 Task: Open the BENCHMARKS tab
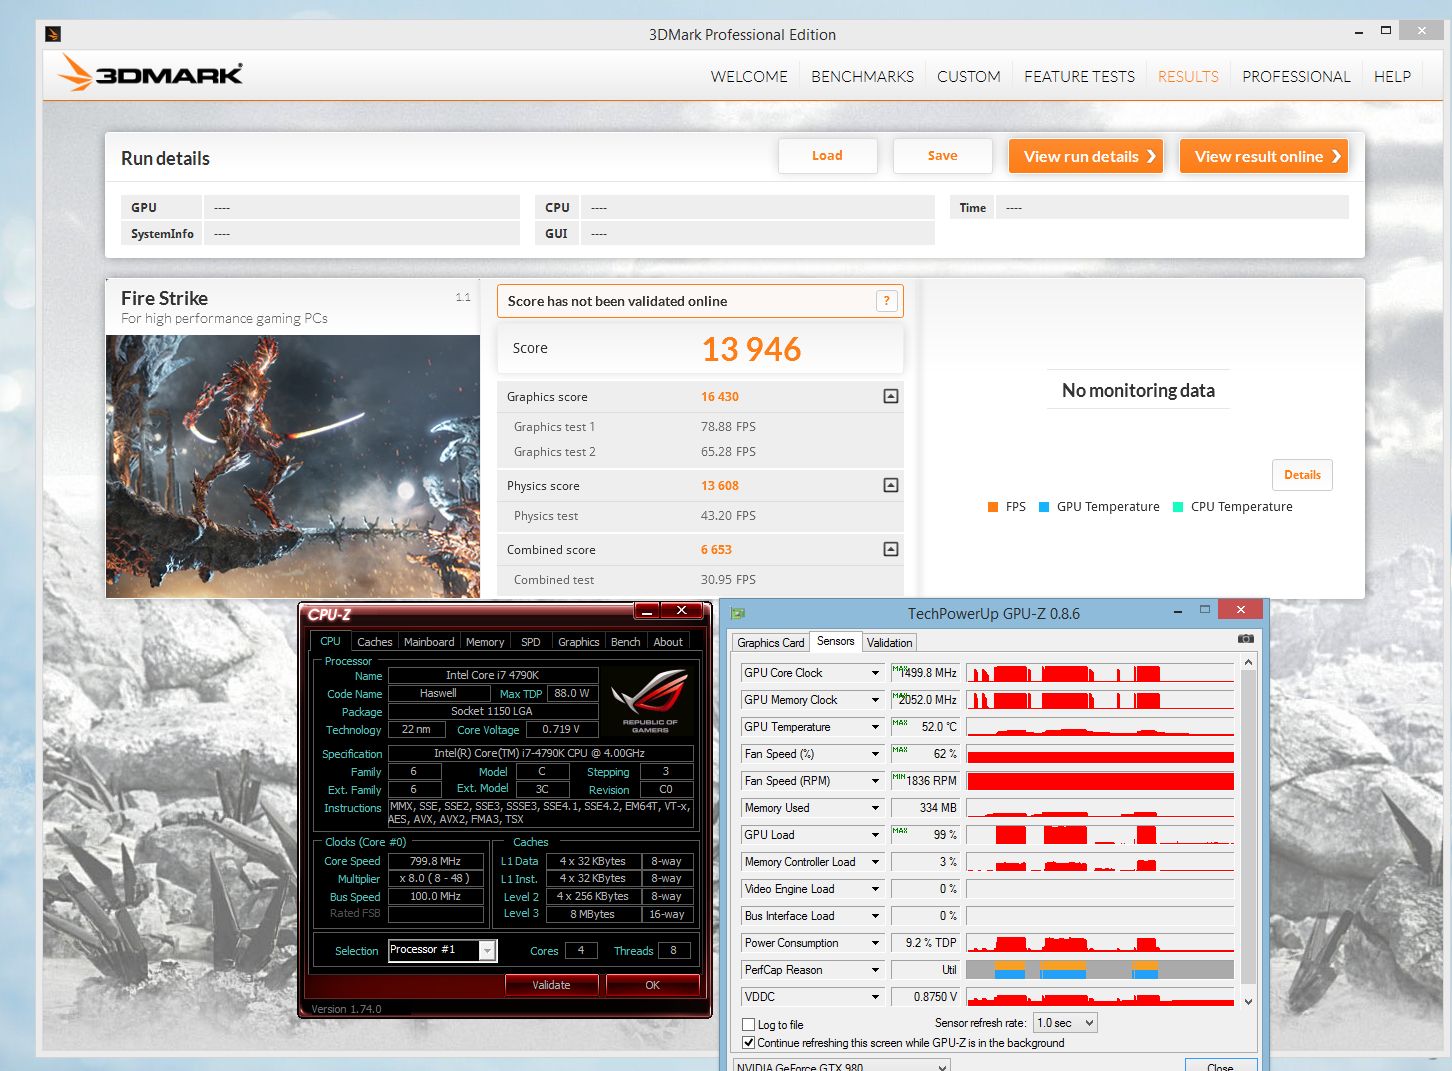tap(862, 76)
